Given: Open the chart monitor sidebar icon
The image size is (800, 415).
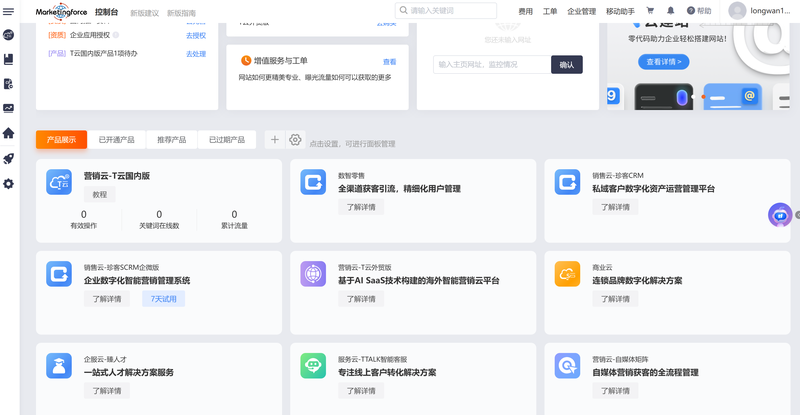Looking at the screenshot, I should [8, 108].
